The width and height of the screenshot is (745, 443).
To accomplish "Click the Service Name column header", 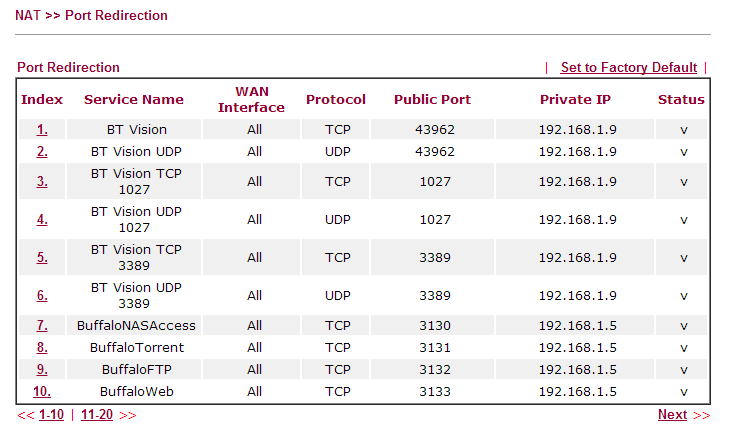I will click(x=134, y=99).
